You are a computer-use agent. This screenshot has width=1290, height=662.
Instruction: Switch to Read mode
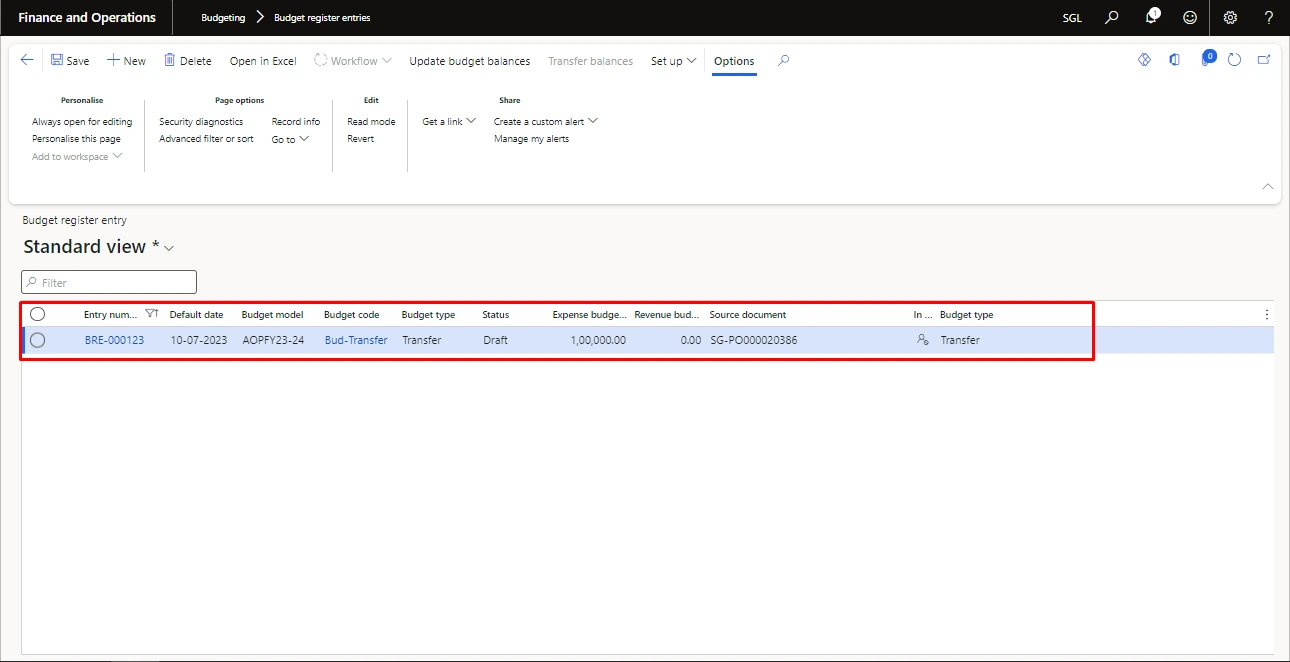coord(371,122)
